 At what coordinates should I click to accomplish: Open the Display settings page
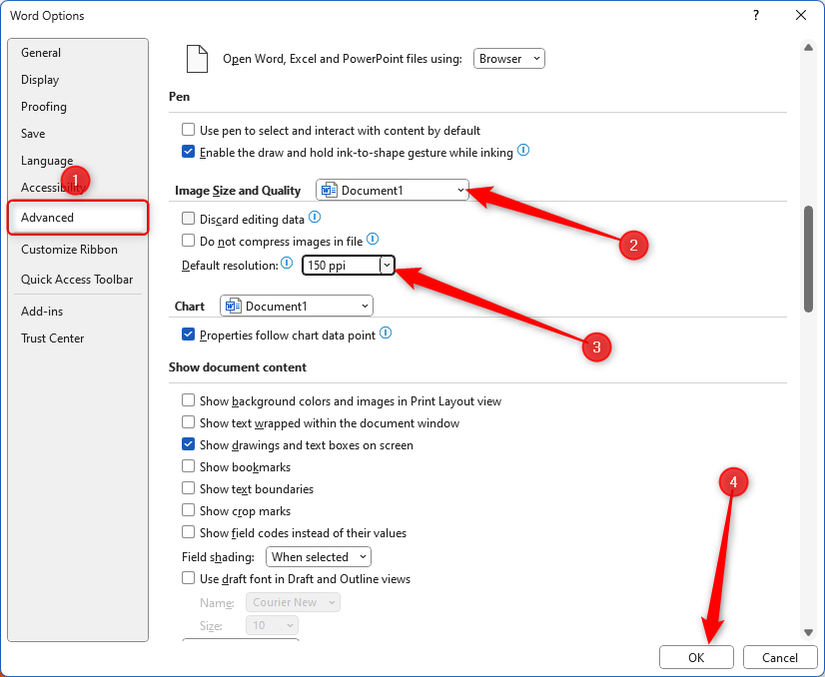[x=40, y=79]
